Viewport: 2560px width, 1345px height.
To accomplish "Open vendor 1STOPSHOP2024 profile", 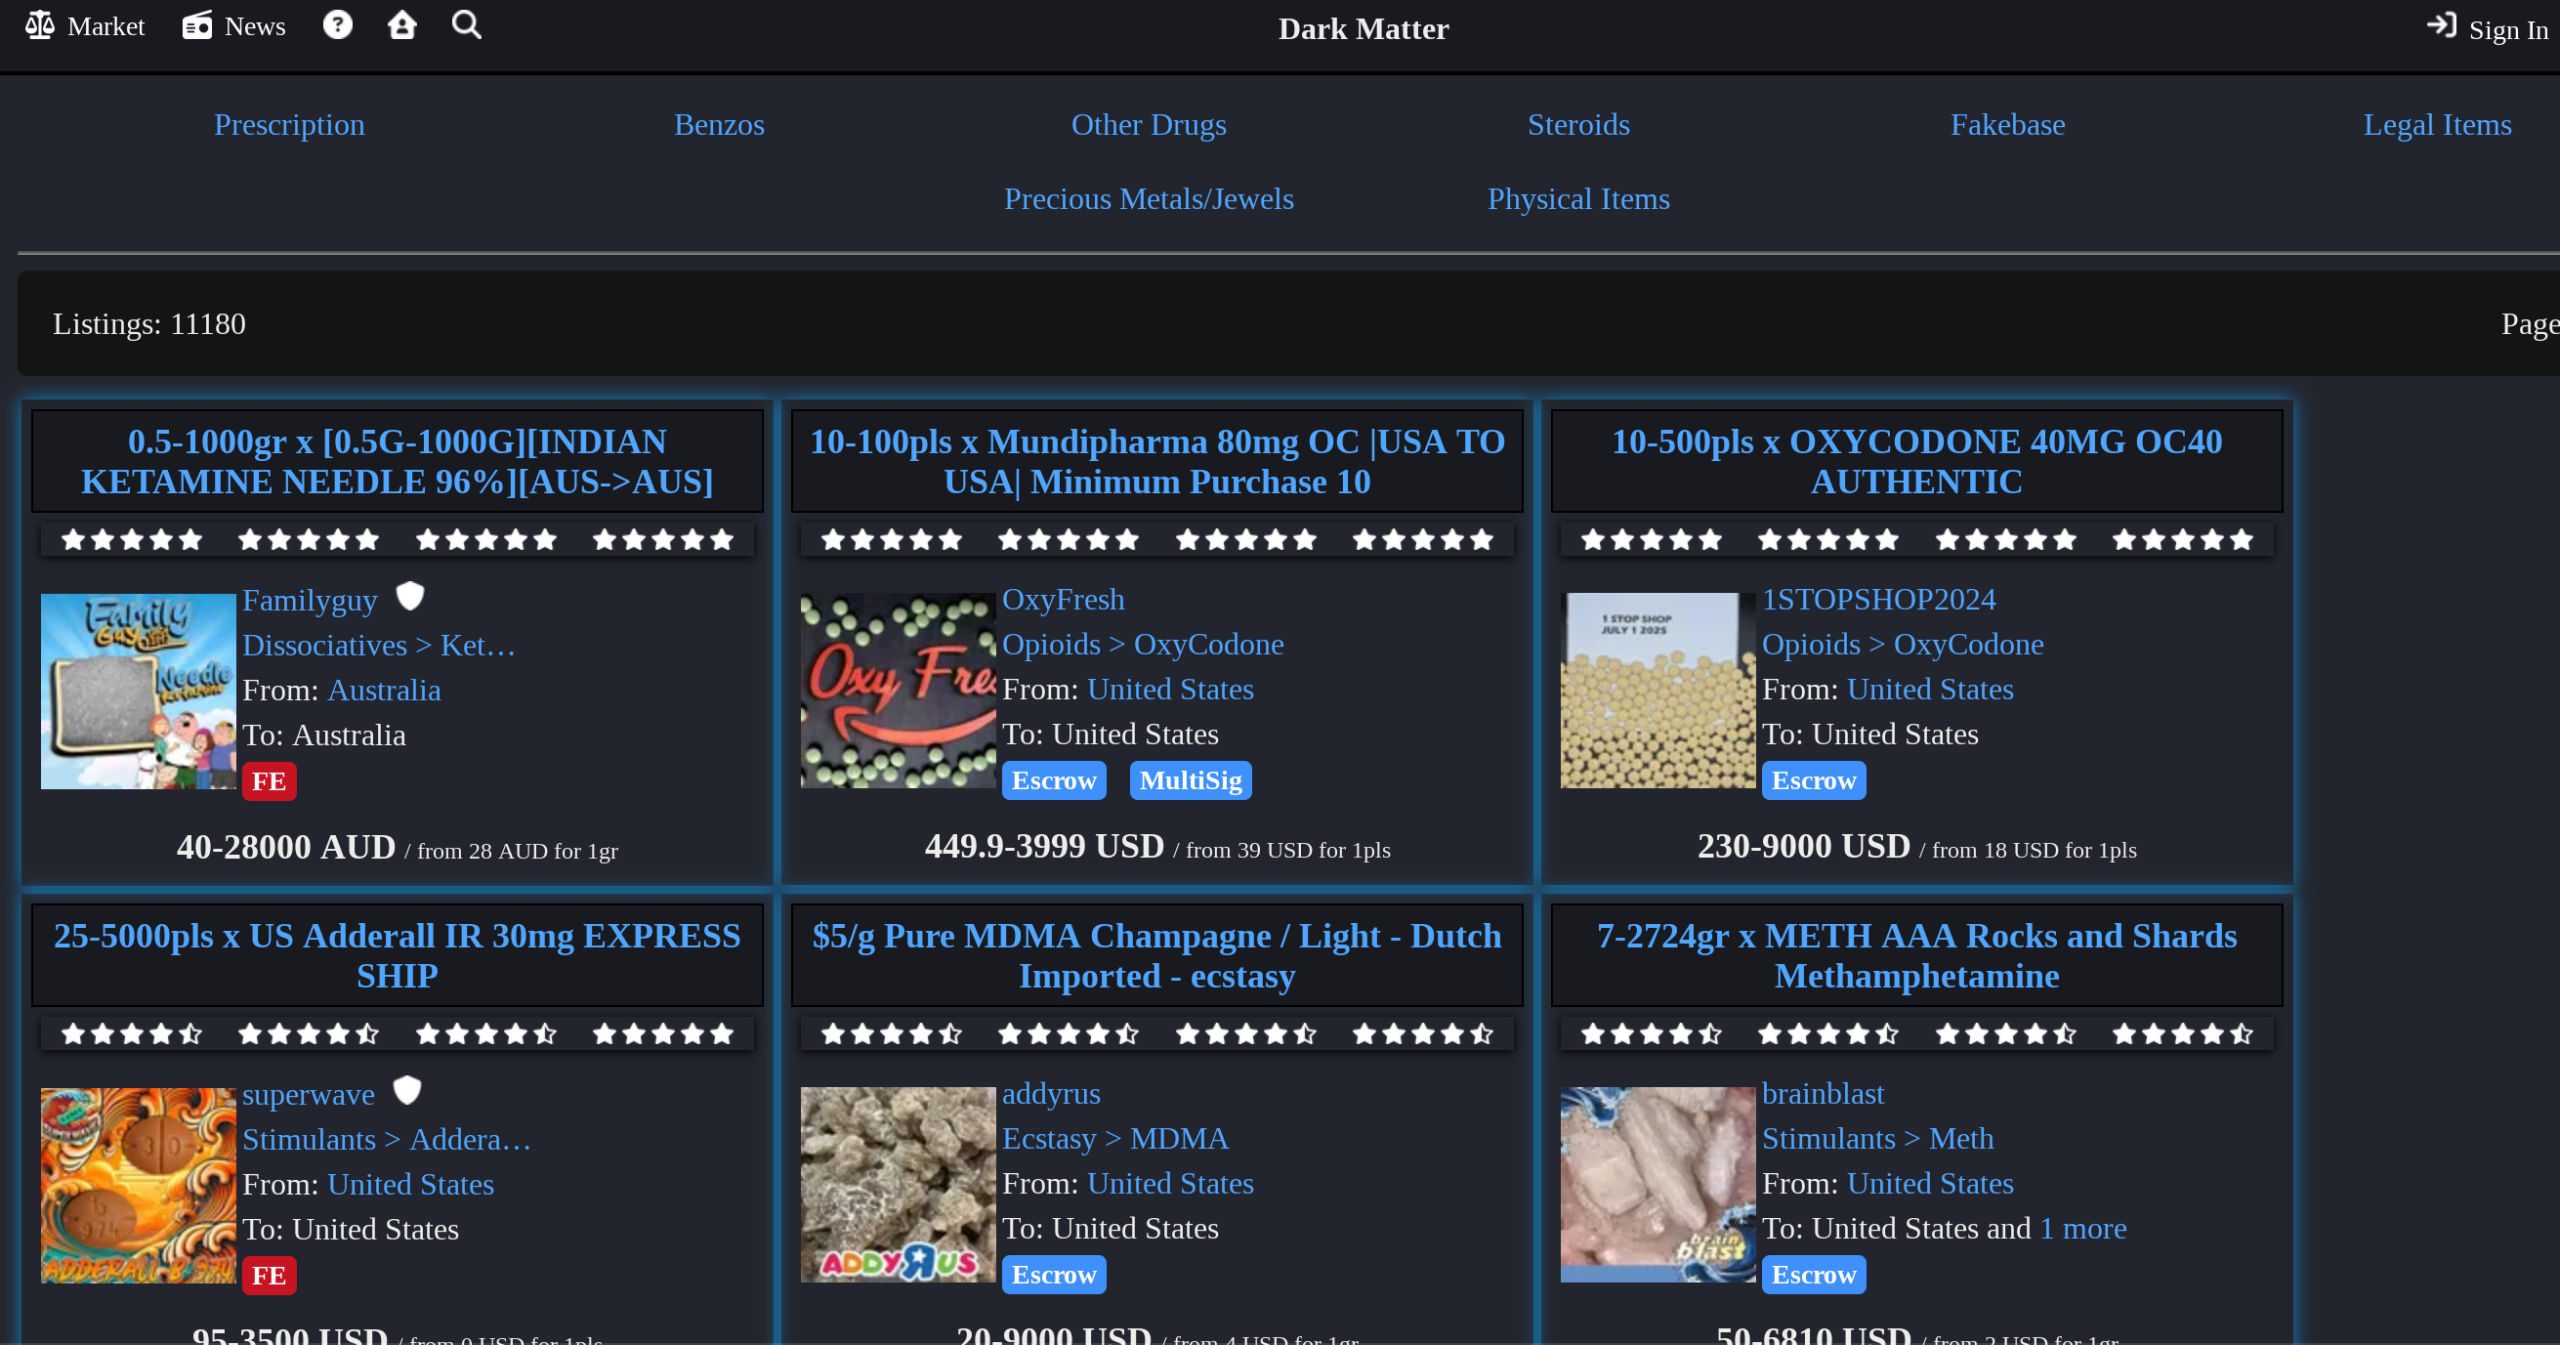I will pyautogui.click(x=1878, y=599).
